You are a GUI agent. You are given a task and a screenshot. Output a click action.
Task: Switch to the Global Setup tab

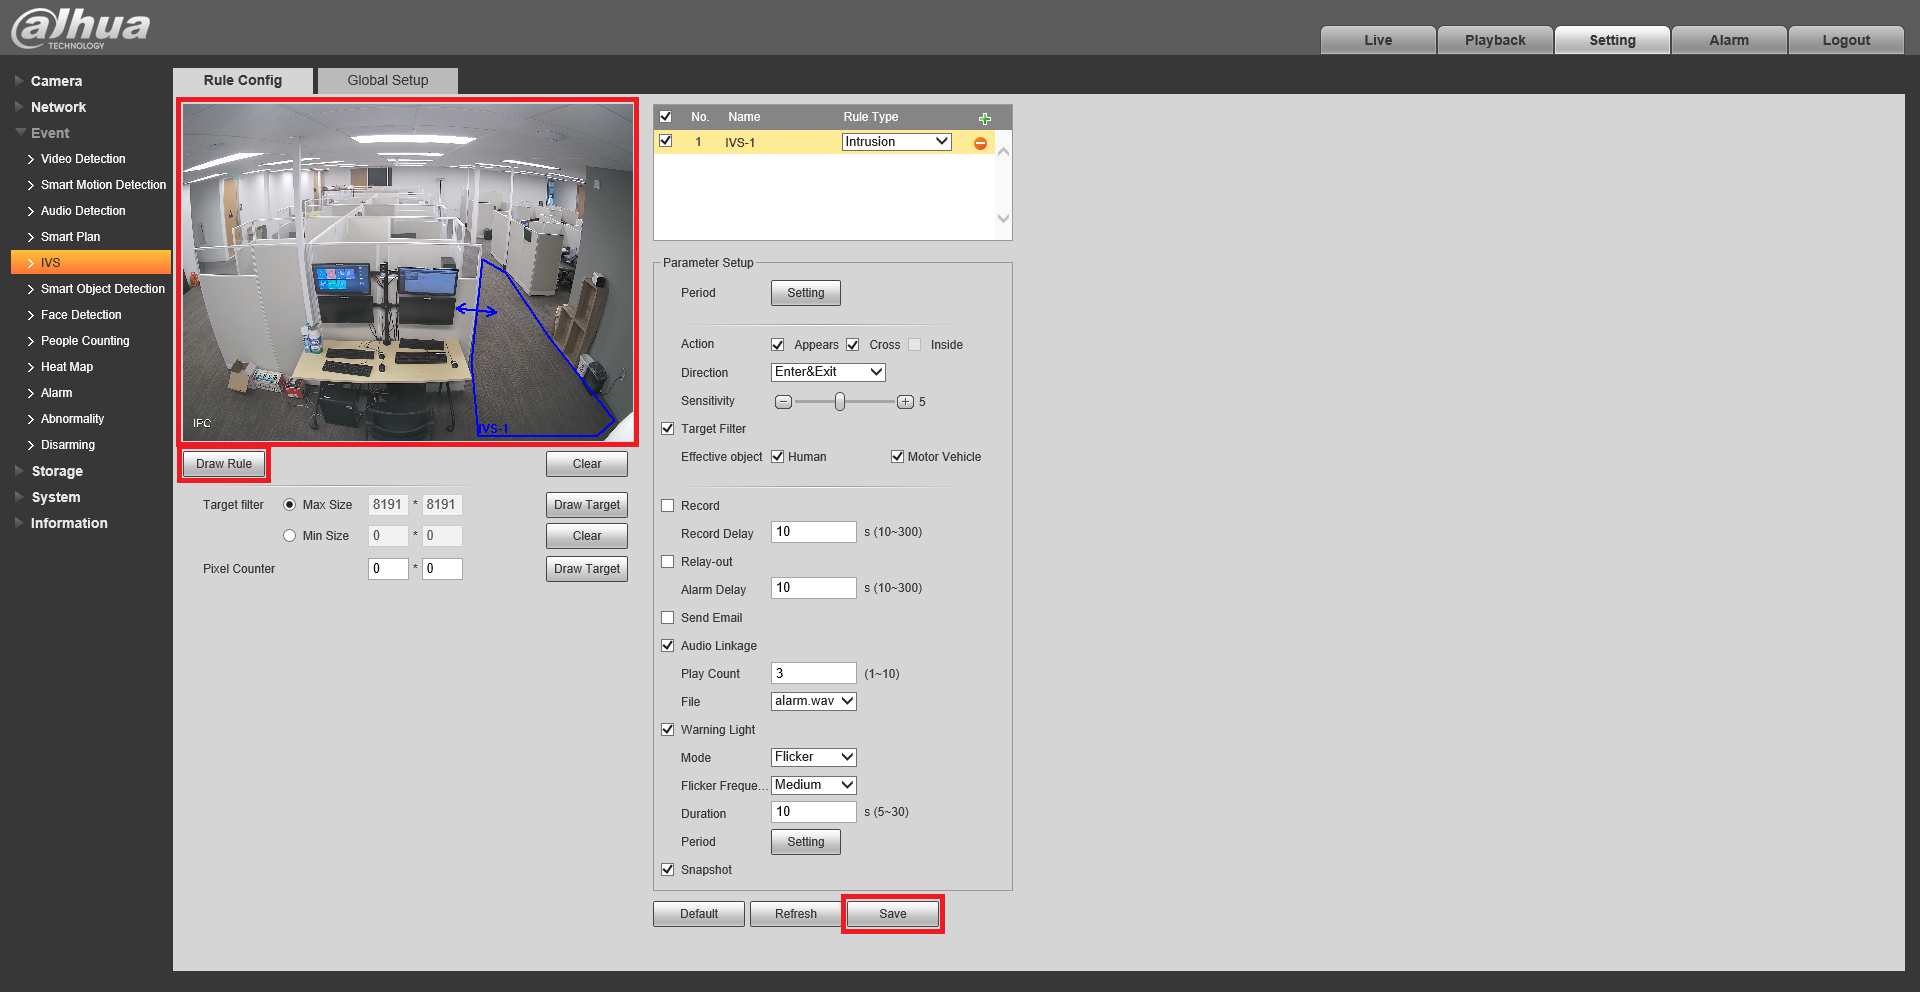[x=388, y=81]
